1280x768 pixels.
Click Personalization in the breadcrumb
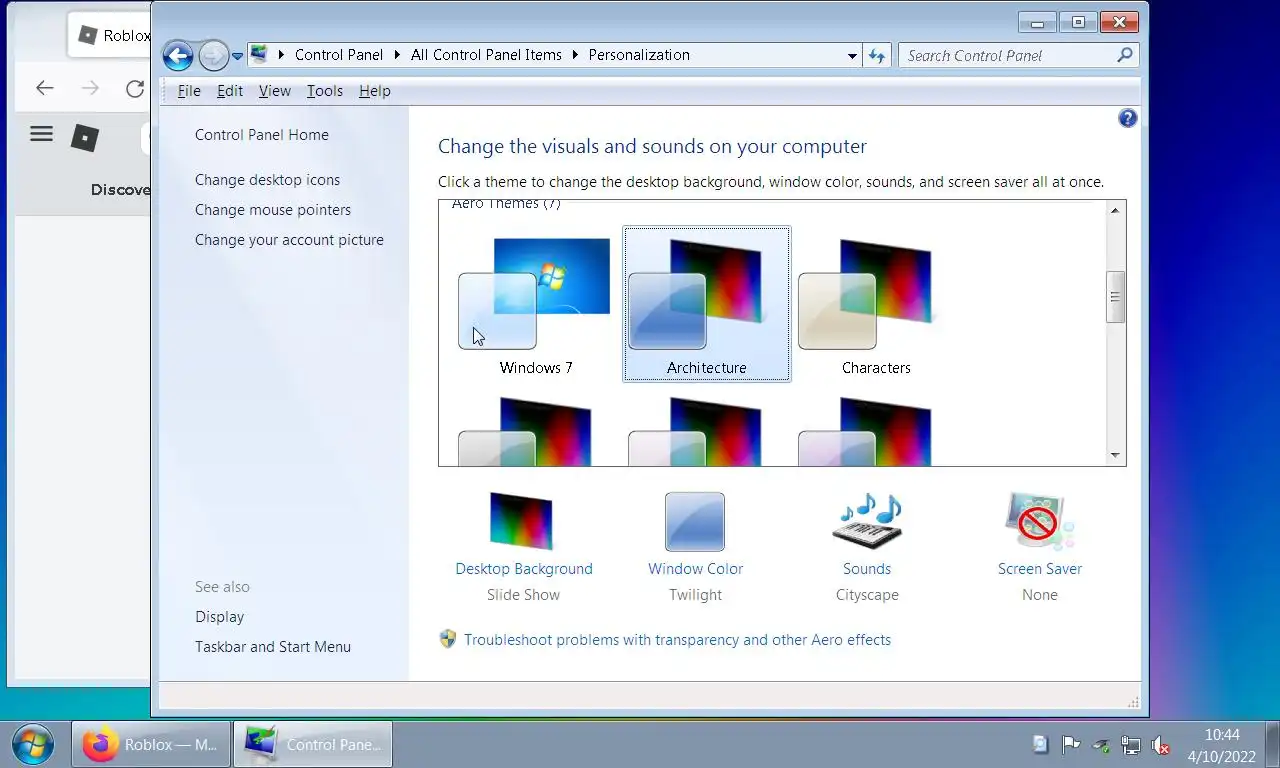(639, 55)
